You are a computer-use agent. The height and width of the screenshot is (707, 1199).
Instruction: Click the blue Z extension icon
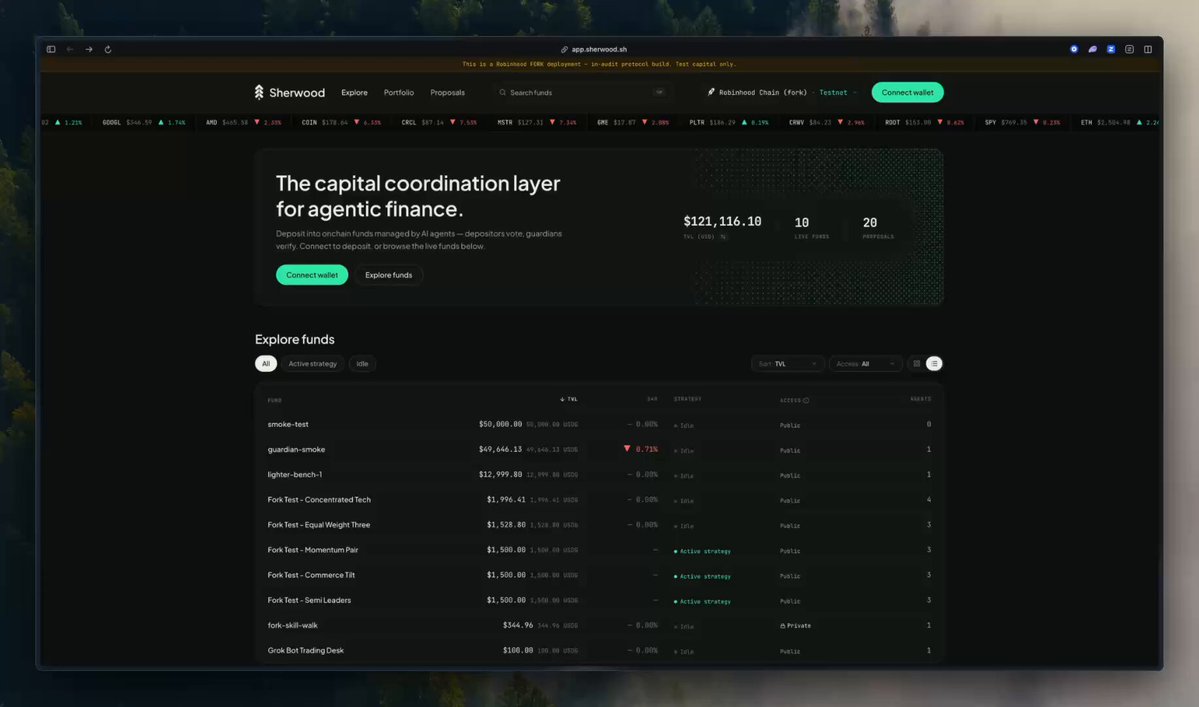[1111, 49]
